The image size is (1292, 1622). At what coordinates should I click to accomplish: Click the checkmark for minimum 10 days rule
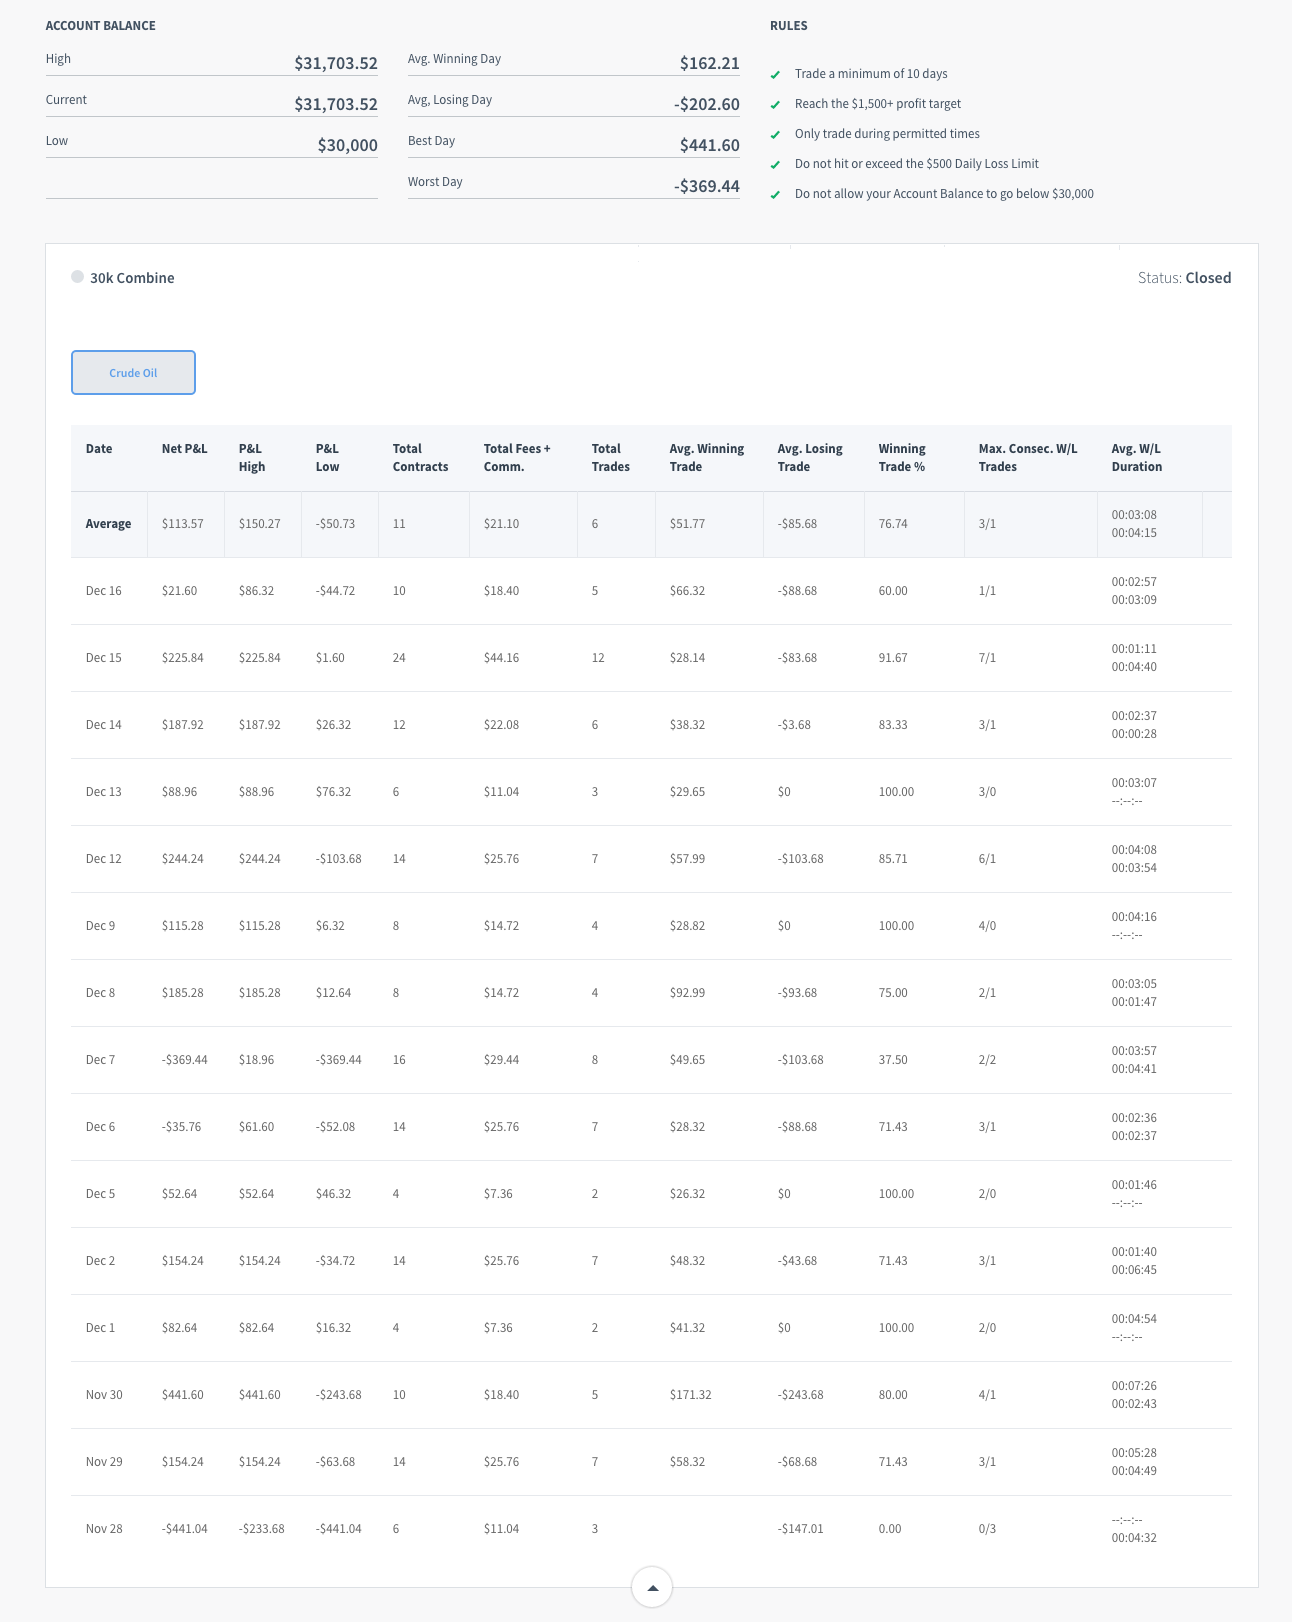point(775,75)
